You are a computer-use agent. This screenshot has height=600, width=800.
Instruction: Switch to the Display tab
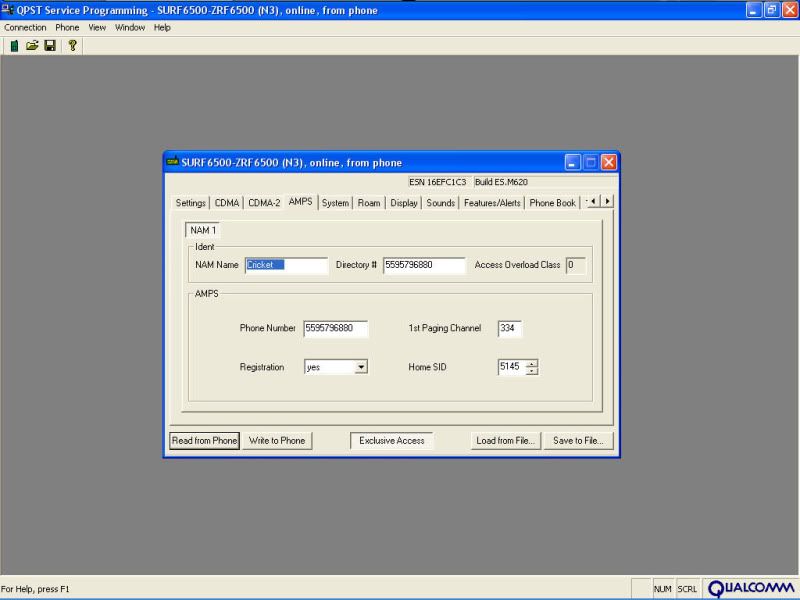(x=404, y=203)
